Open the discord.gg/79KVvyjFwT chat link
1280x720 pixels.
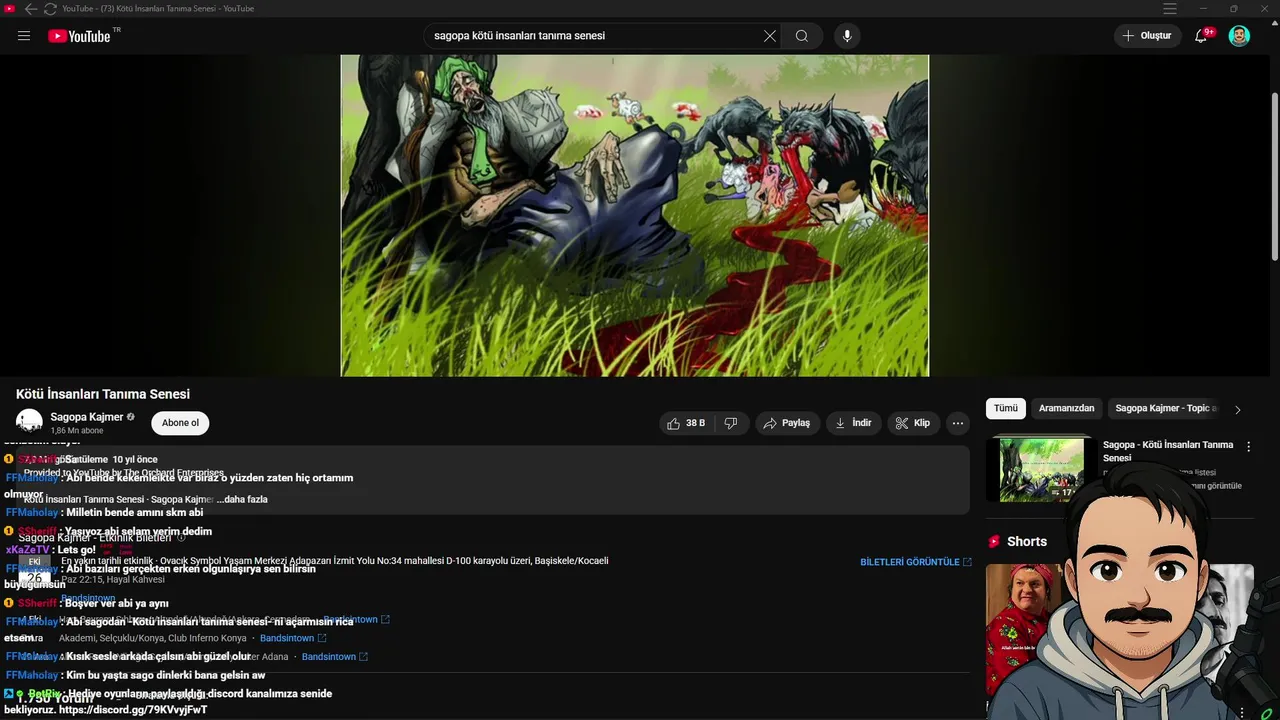click(x=133, y=710)
